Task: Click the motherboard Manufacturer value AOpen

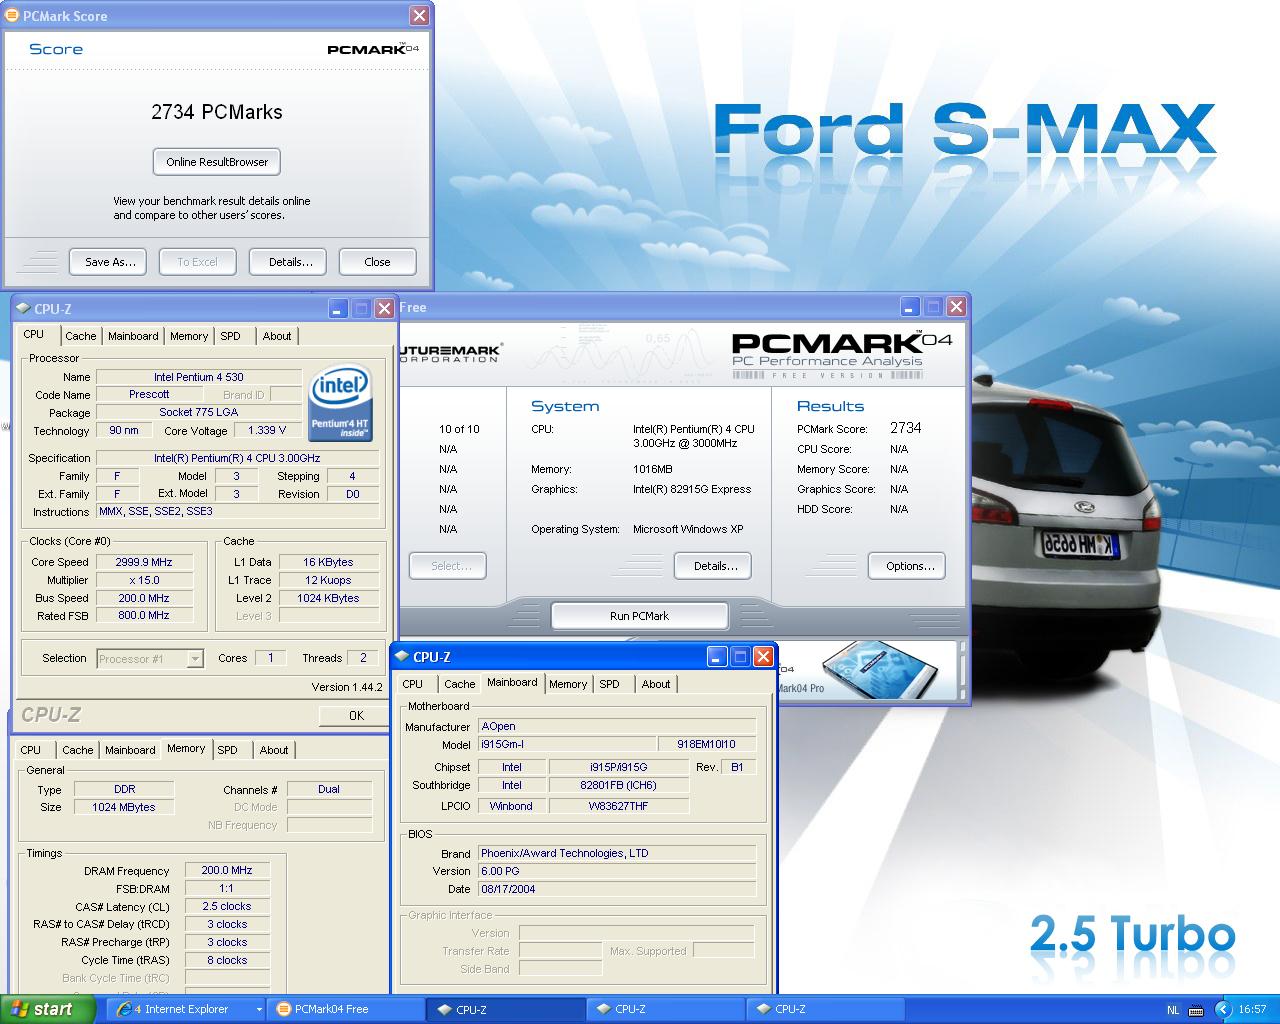Action: 616,726
